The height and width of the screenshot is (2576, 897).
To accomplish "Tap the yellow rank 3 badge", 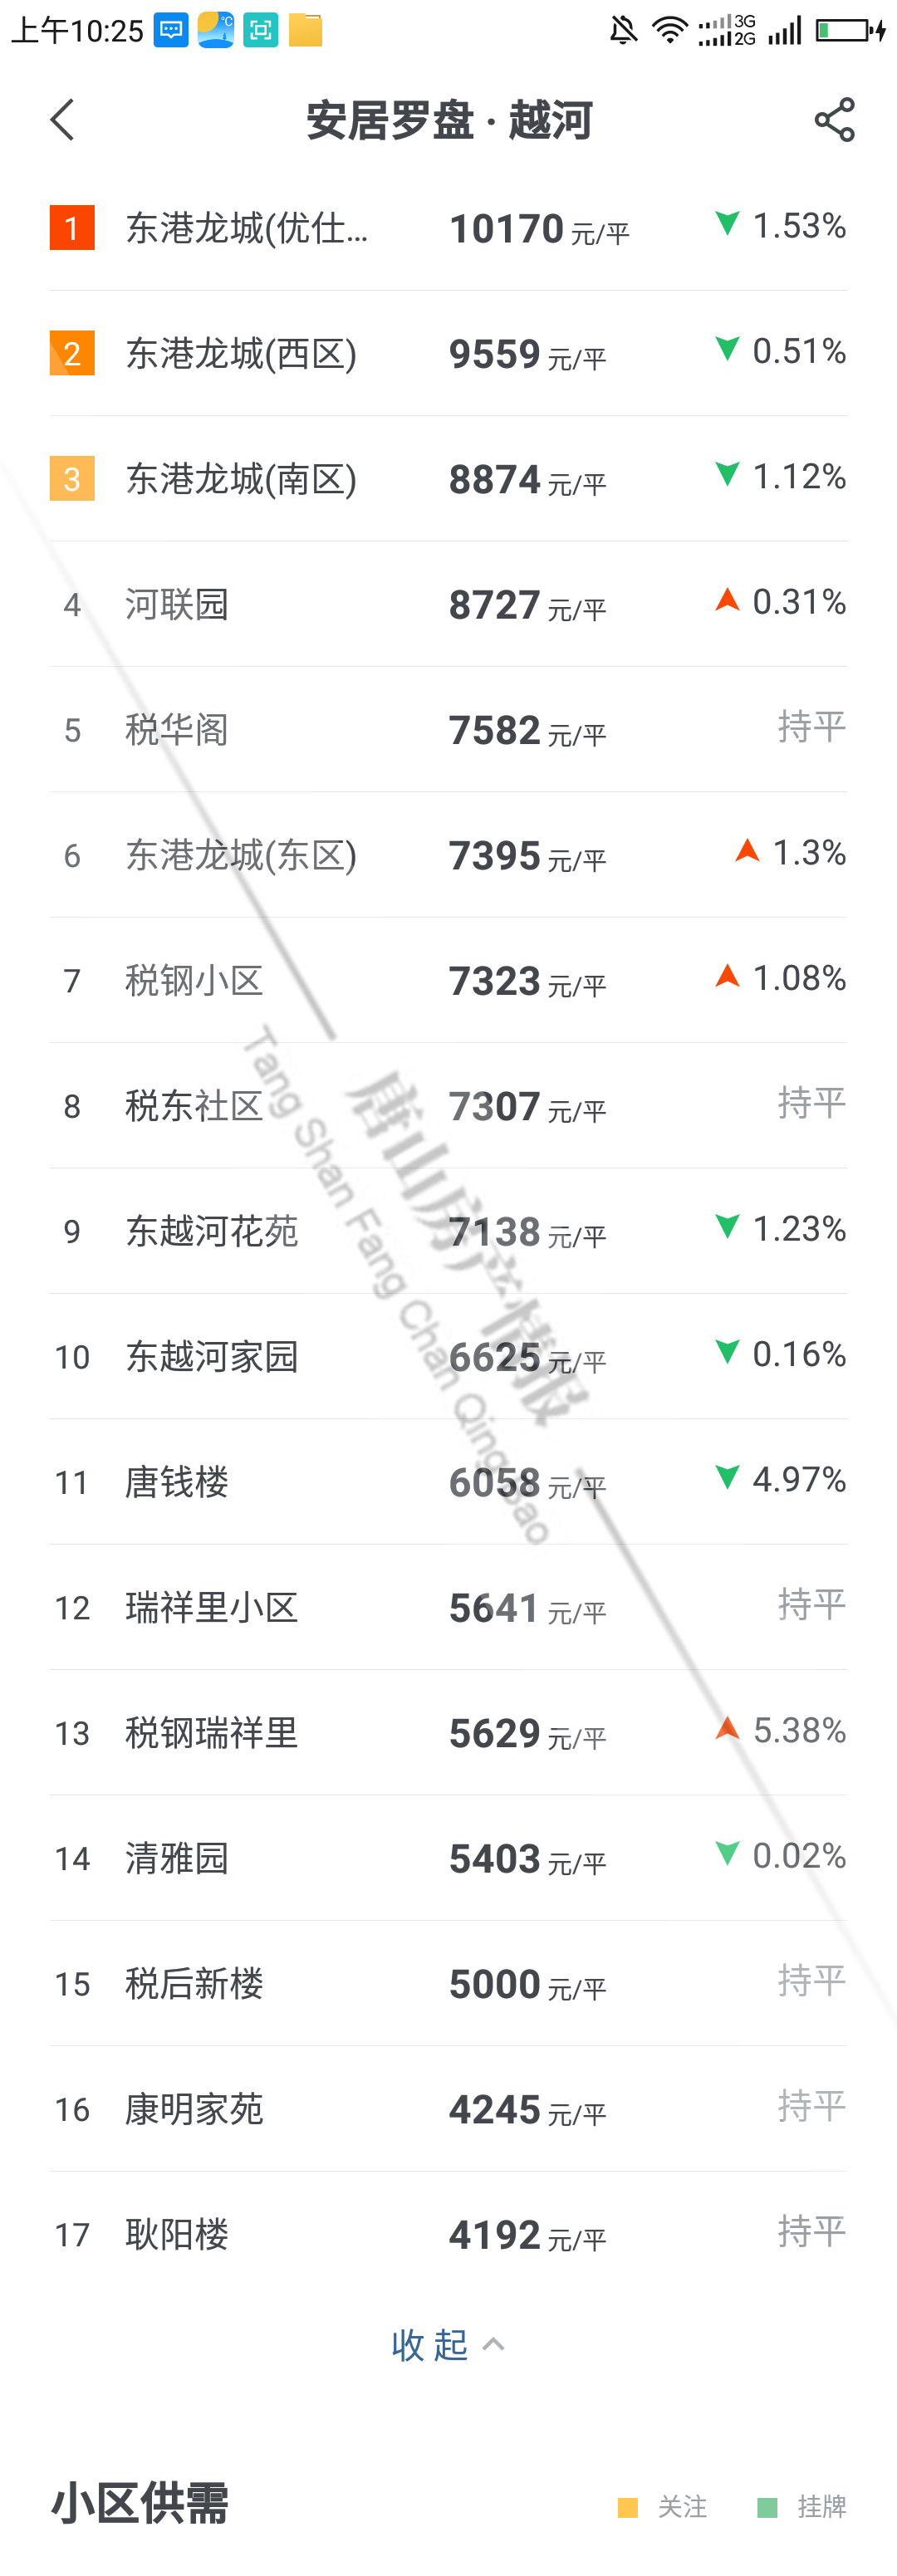I will (72, 479).
